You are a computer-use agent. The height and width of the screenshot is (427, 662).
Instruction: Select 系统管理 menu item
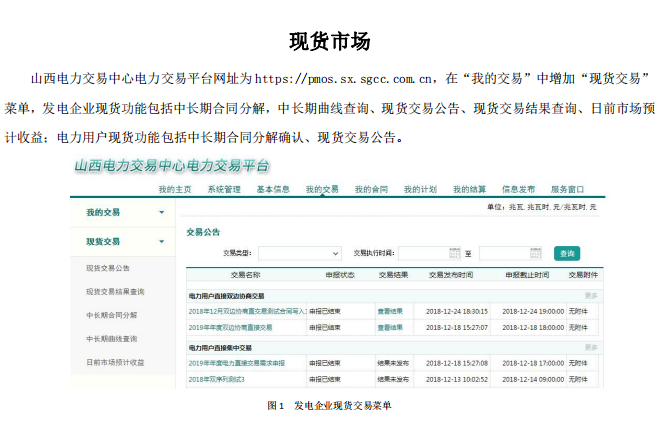pos(224,188)
